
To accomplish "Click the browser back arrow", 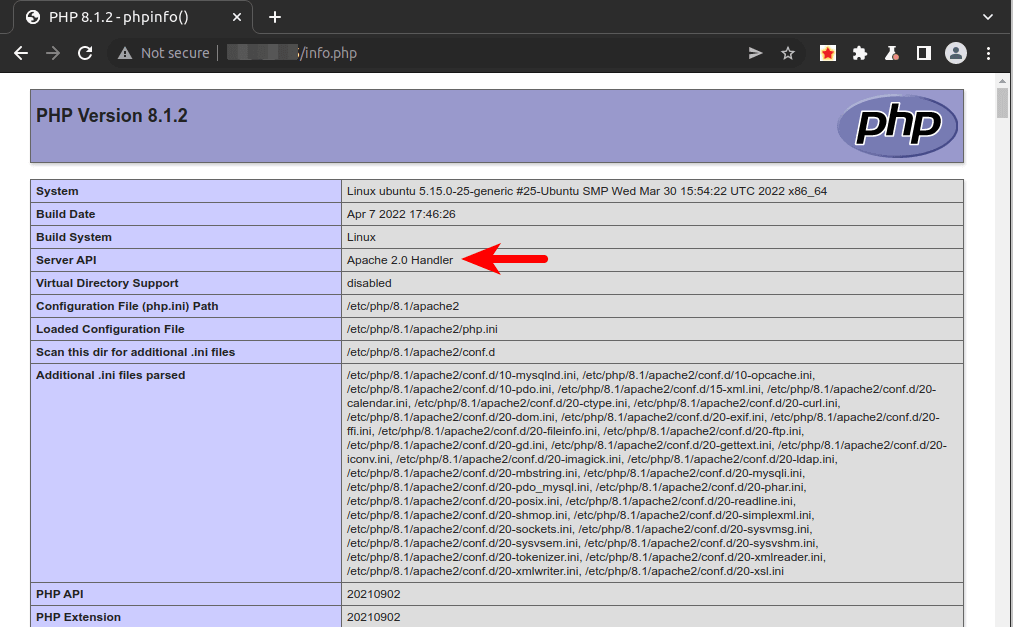I will click(21, 53).
